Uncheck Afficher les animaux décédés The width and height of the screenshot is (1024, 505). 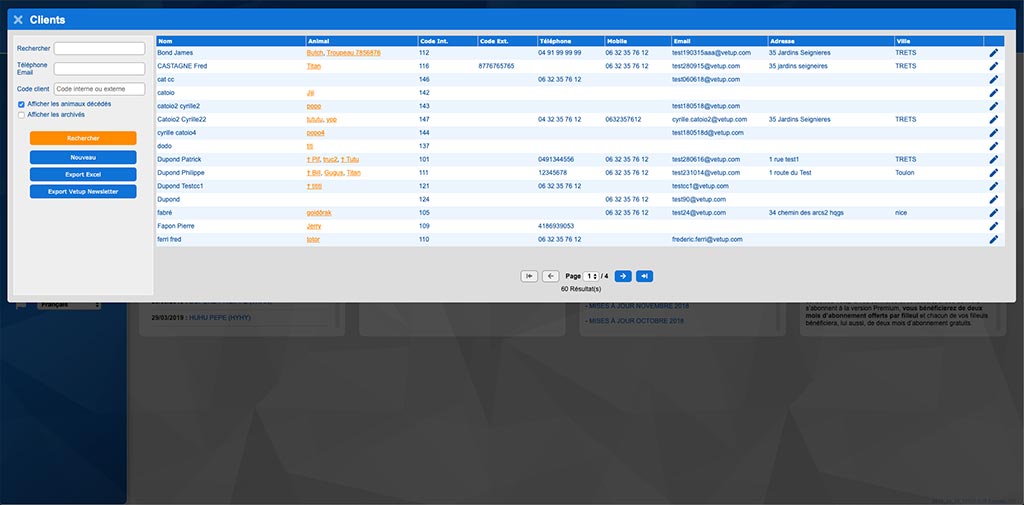22,104
